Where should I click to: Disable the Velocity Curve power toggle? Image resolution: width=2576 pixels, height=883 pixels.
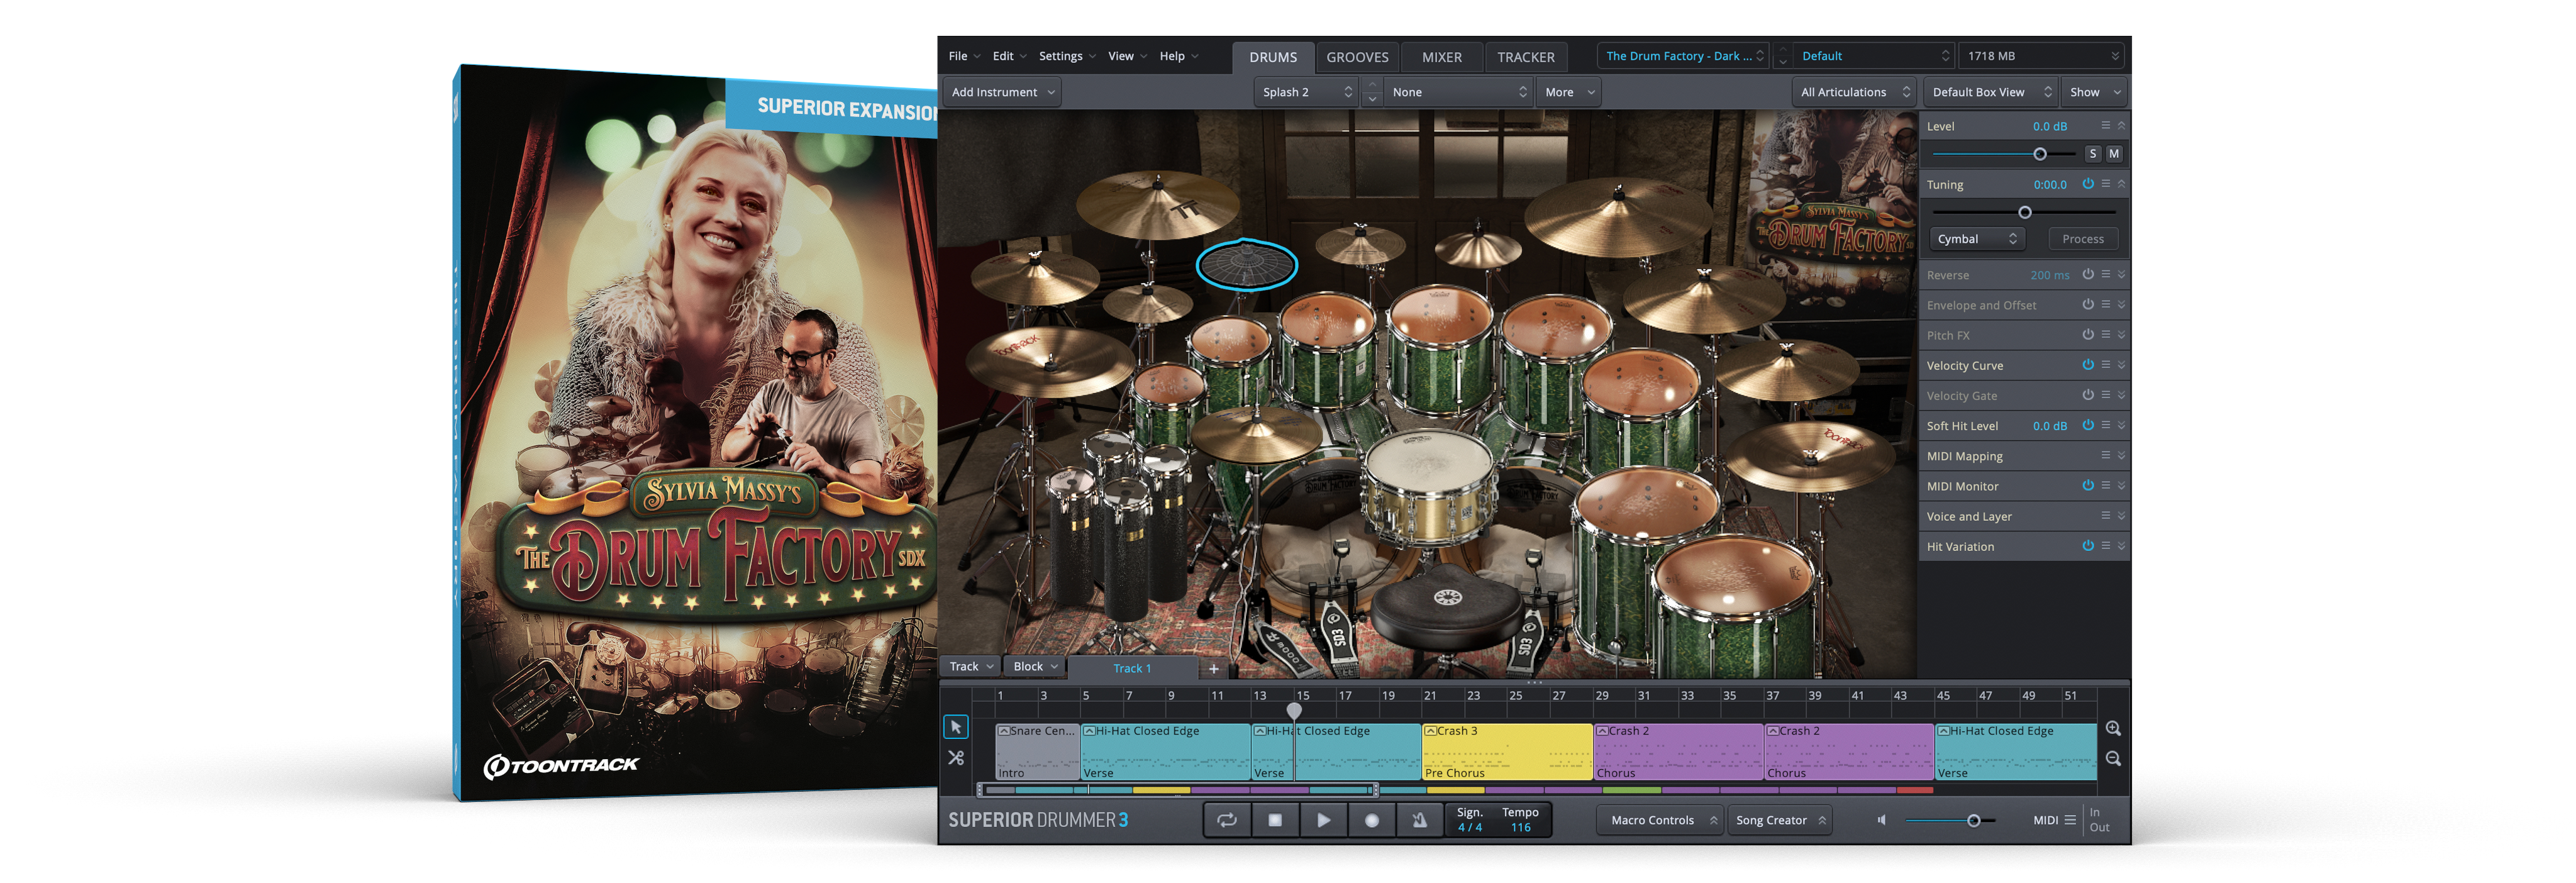2087,365
